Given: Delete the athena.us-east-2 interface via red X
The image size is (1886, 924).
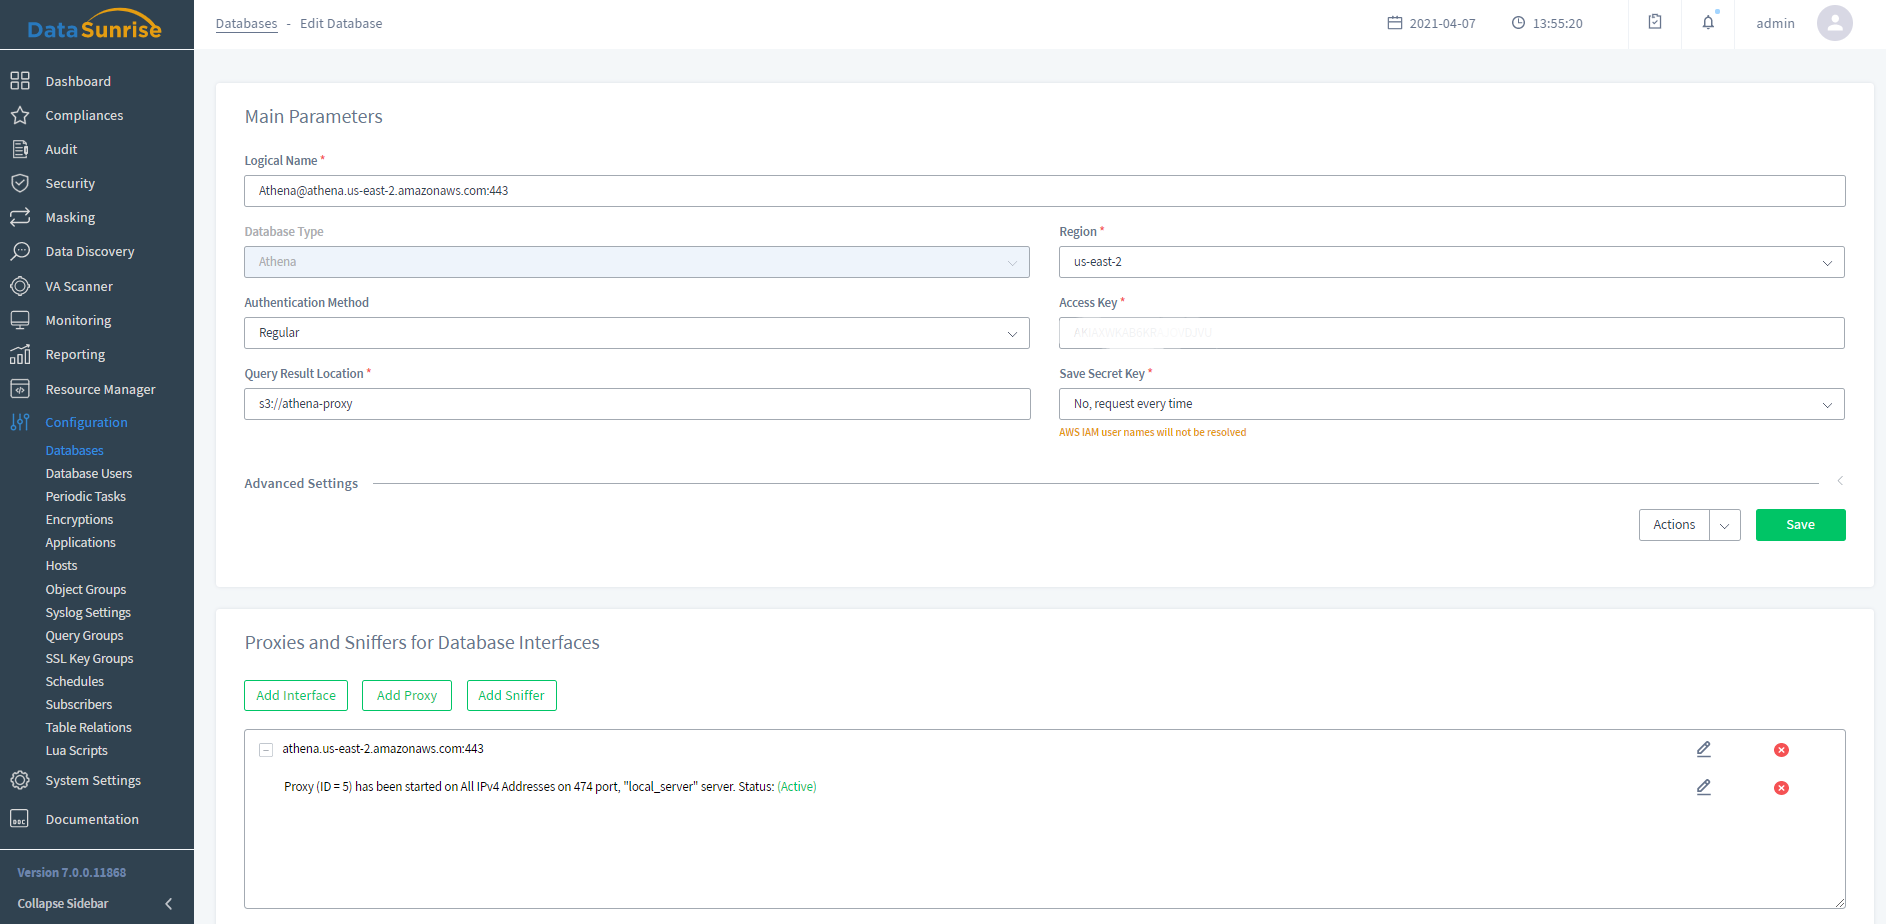Looking at the screenshot, I should pos(1781,750).
